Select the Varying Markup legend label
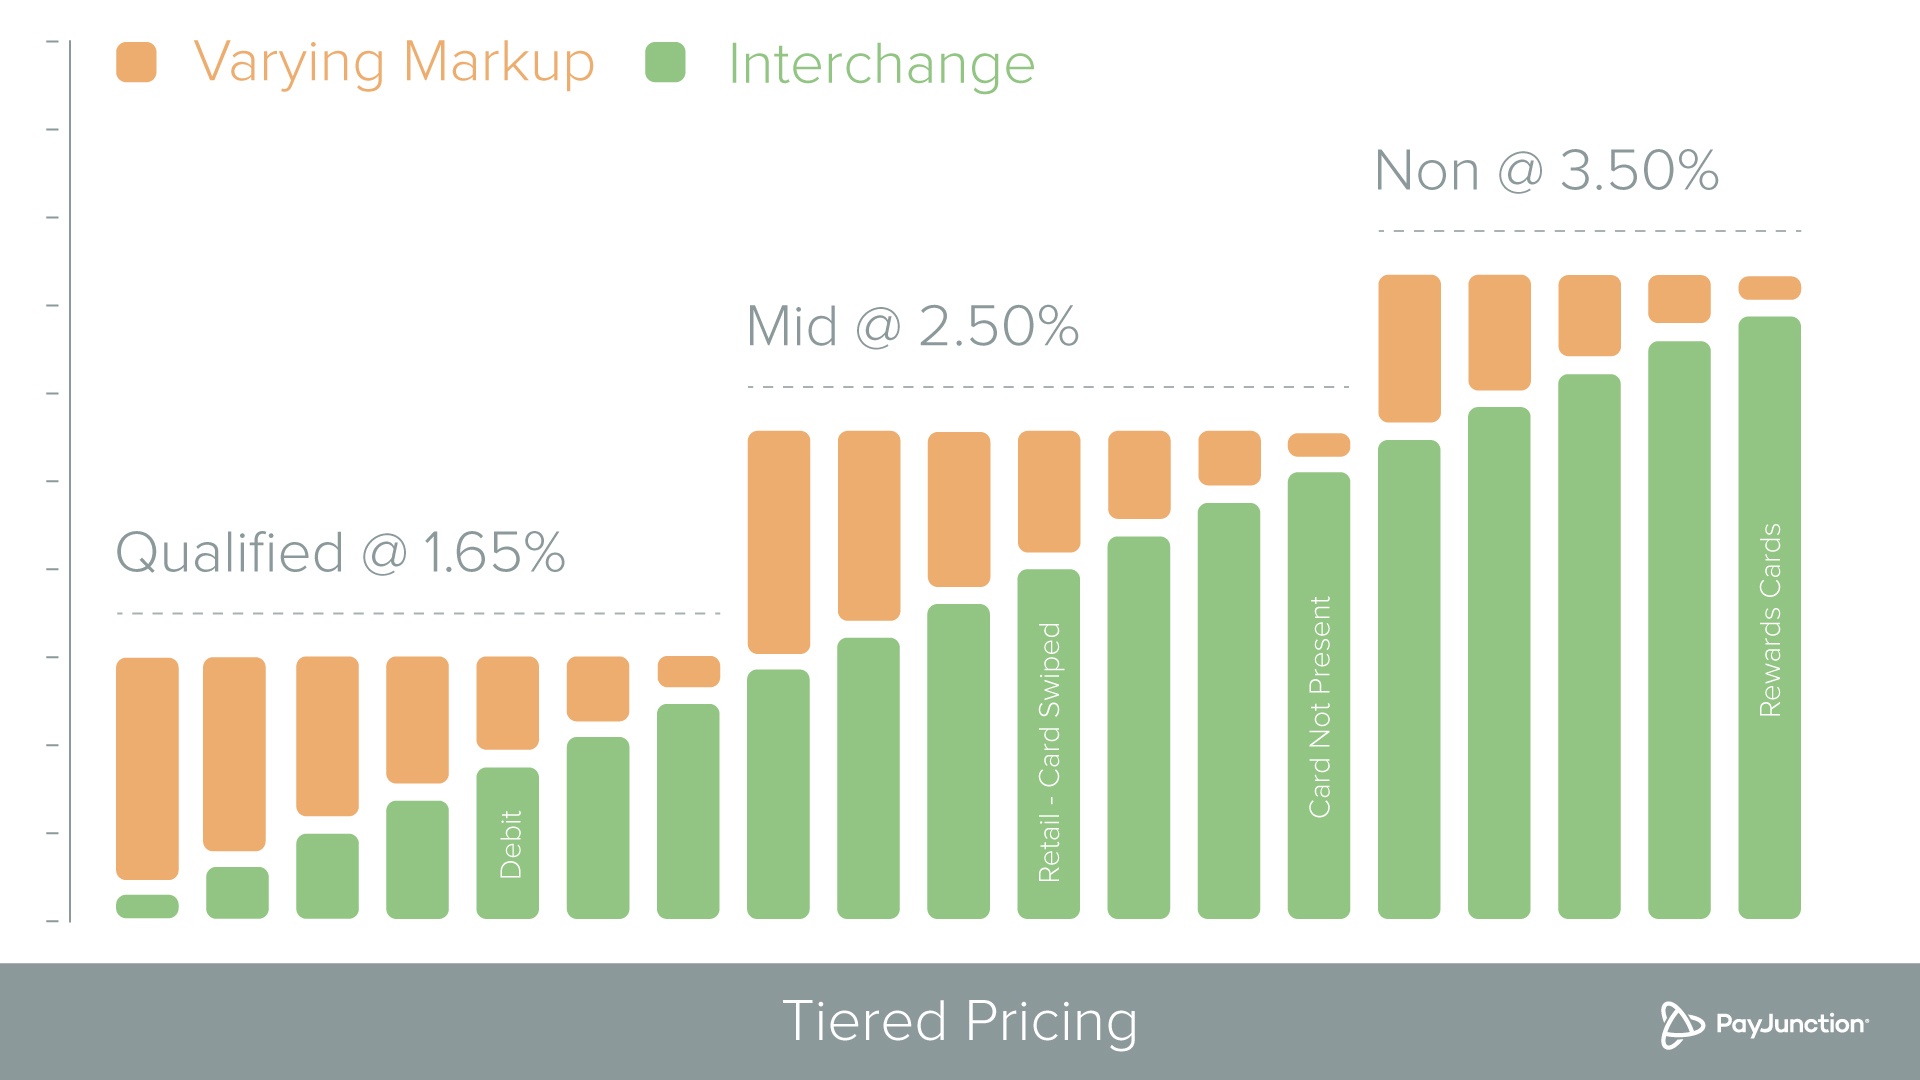 click(x=394, y=63)
